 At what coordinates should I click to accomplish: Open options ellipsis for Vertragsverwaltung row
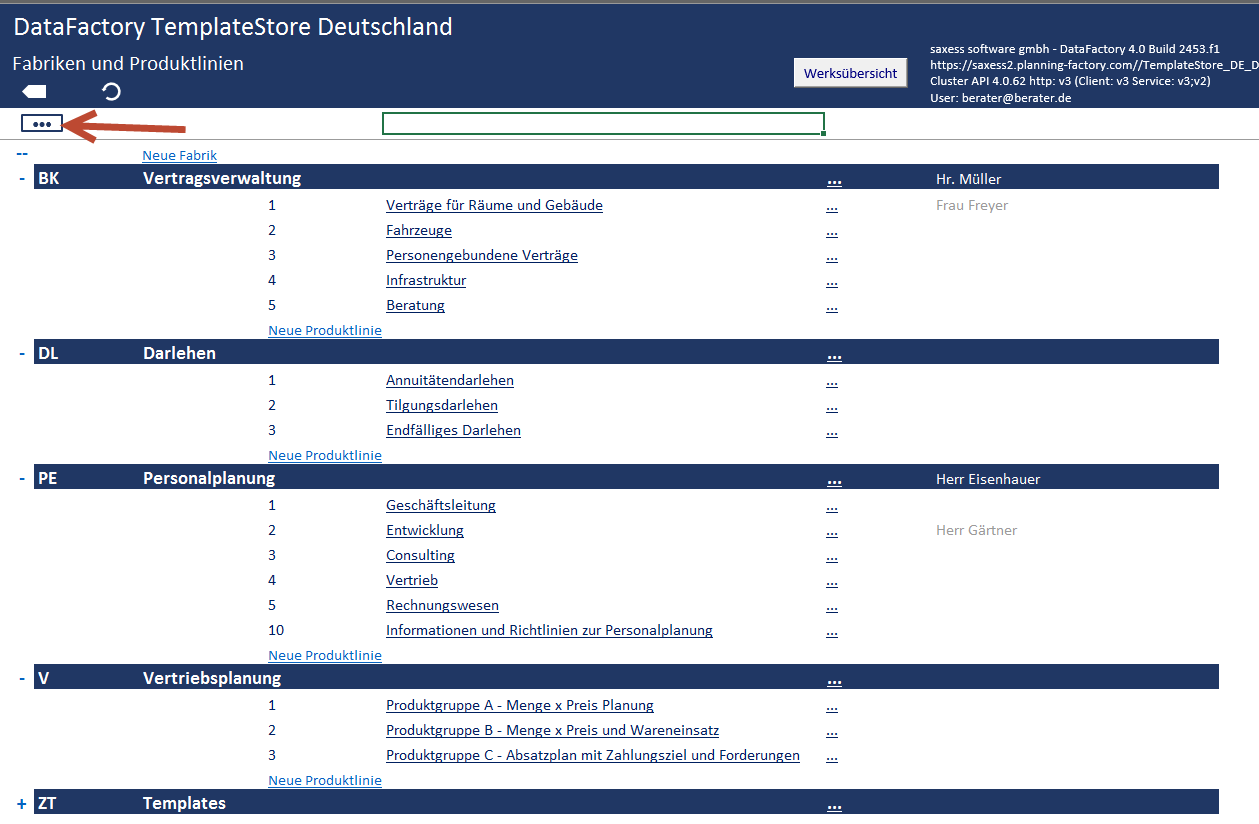tap(834, 180)
